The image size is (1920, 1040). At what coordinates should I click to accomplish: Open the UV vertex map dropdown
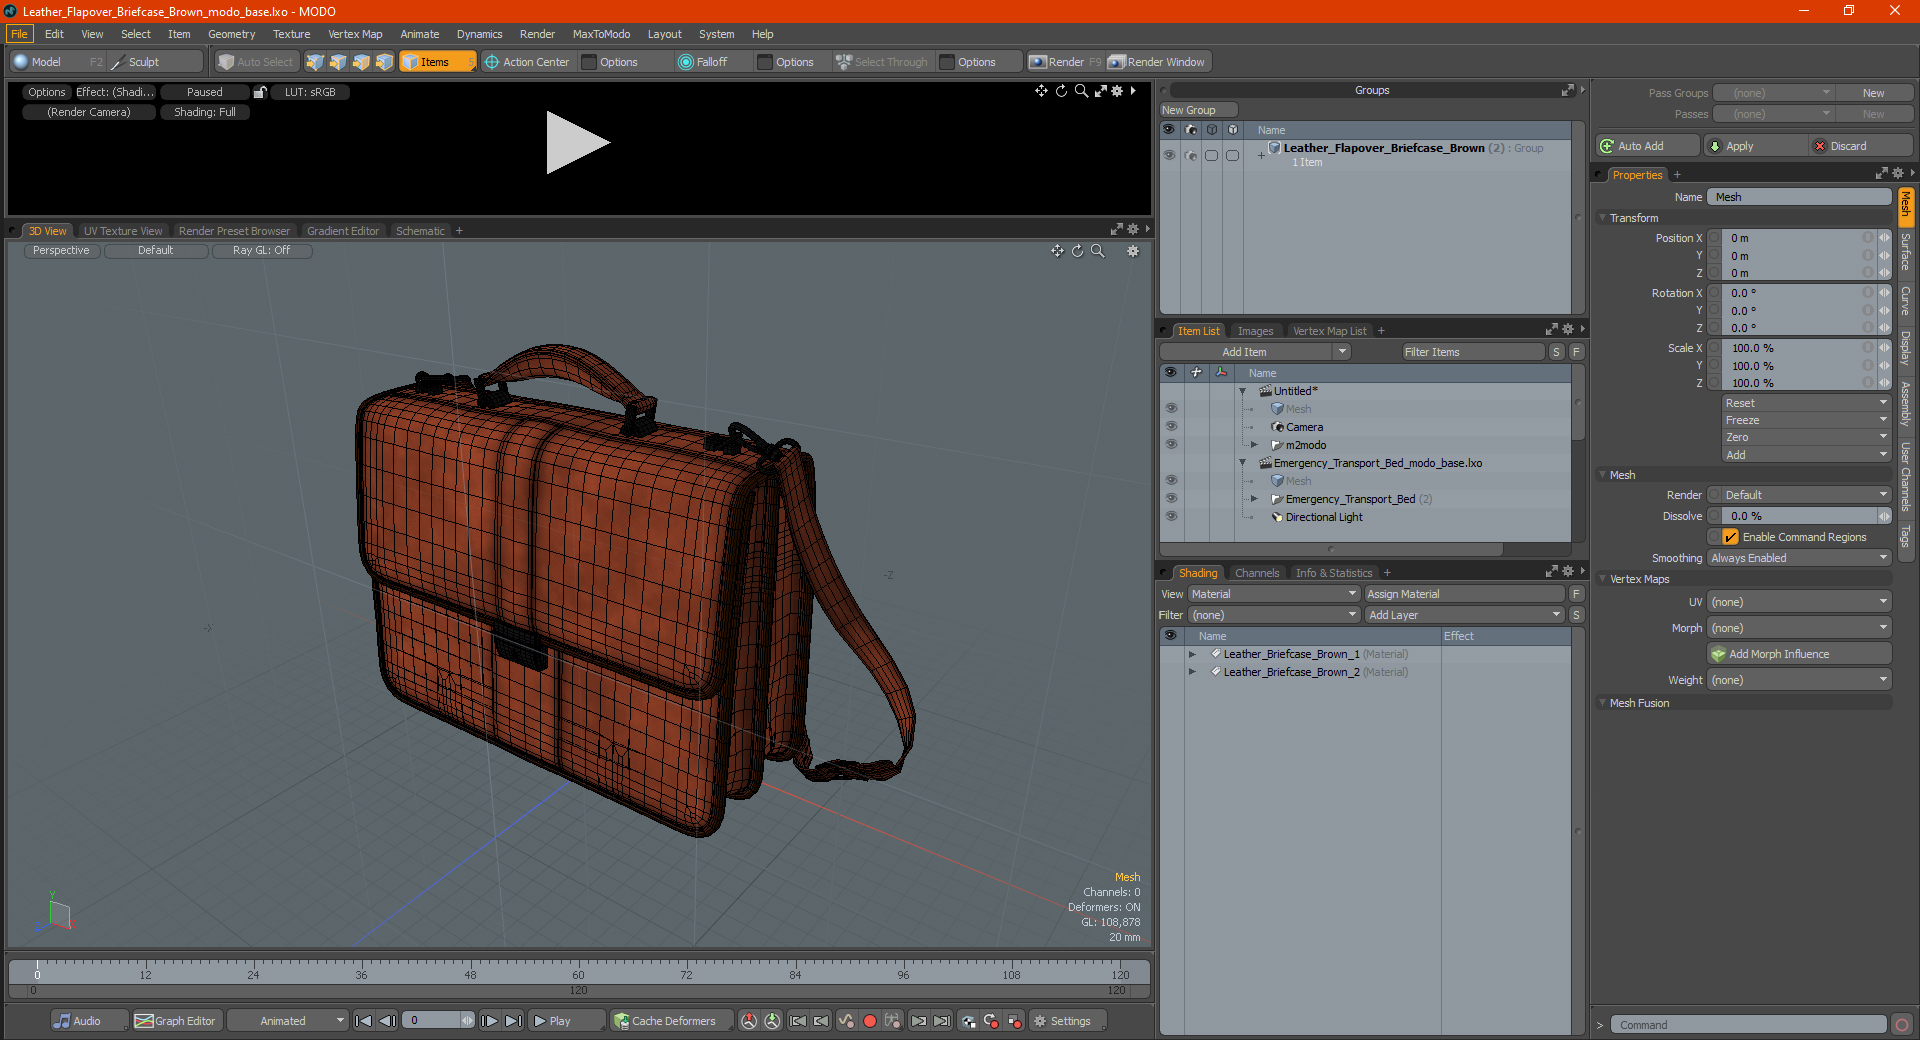(x=1798, y=602)
